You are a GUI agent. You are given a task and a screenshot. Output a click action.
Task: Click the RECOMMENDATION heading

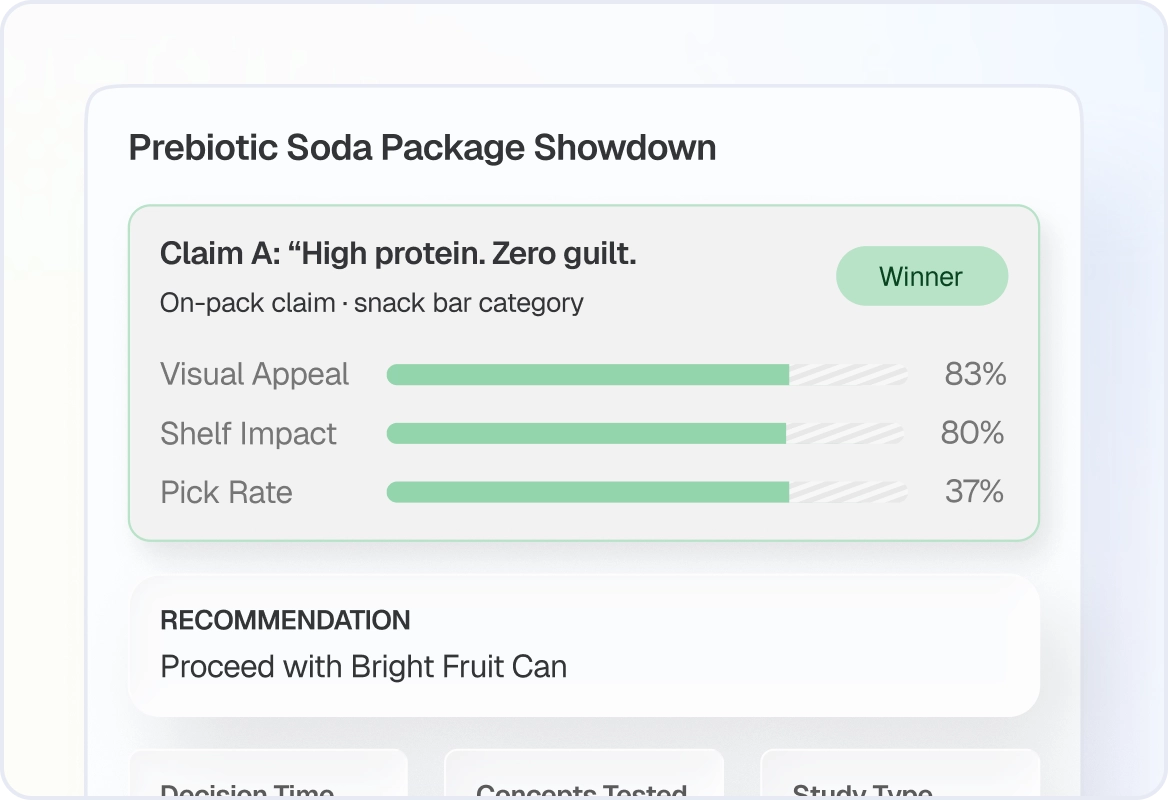(x=285, y=620)
